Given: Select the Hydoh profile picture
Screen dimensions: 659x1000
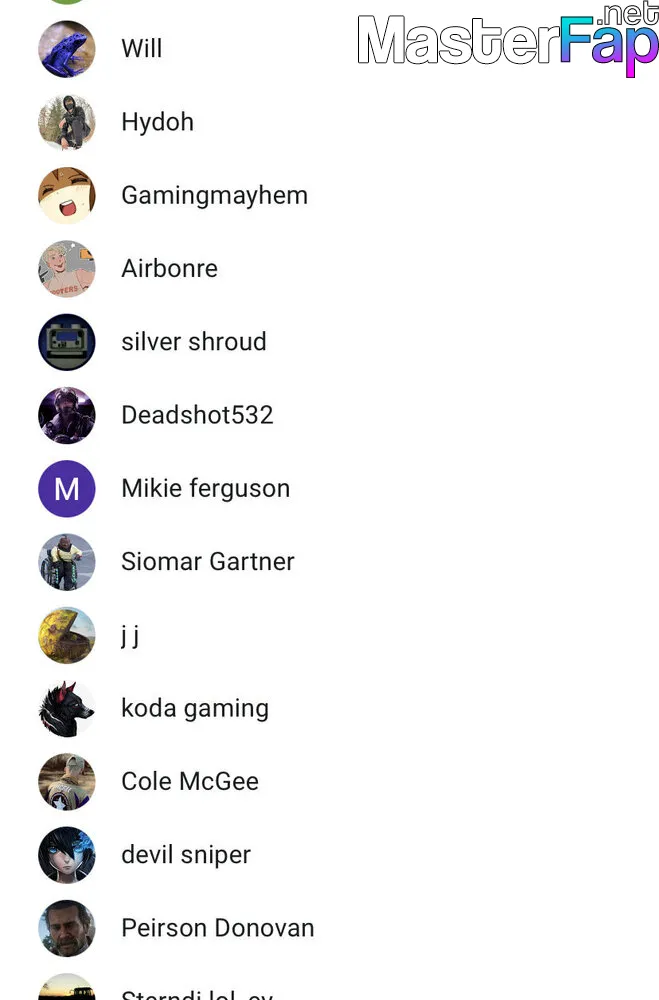Looking at the screenshot, I should [x=67, y=122].
